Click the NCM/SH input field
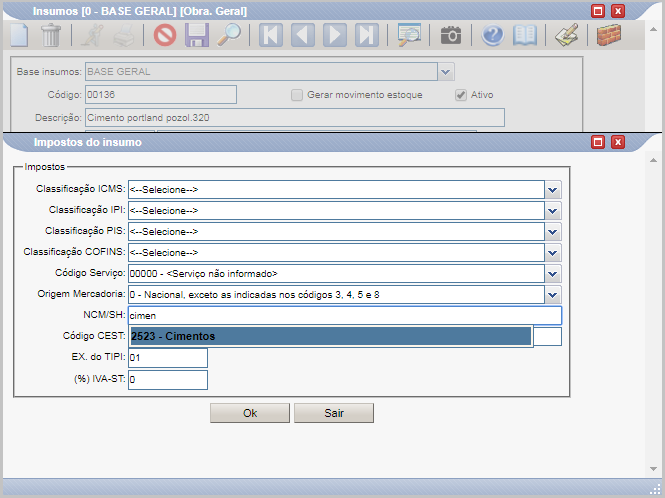Viewport: 665px width, 498px height. click(345, 316)
